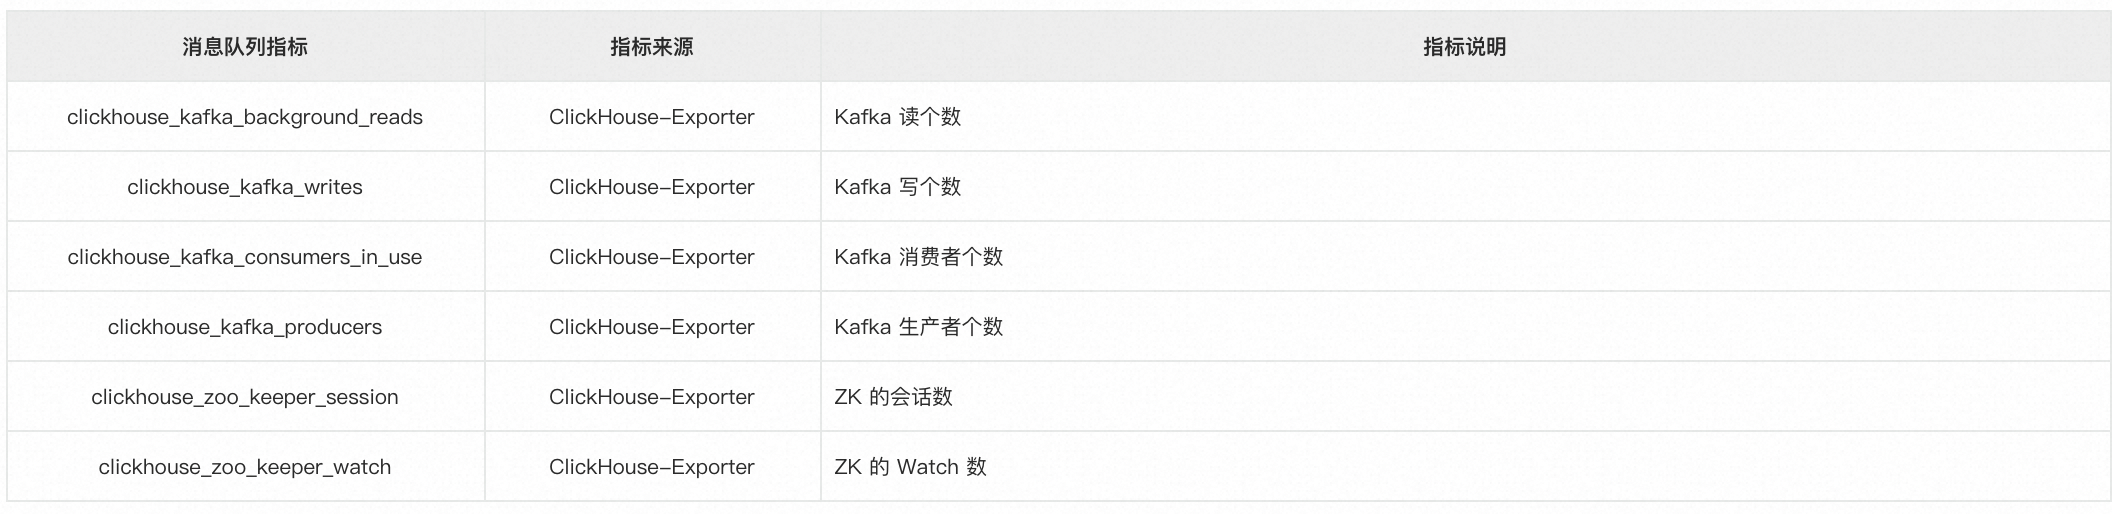This screenshot has width=2112, height=514.
Task: Click the Kafka 生产者个数 description
Action: [919, 327]
